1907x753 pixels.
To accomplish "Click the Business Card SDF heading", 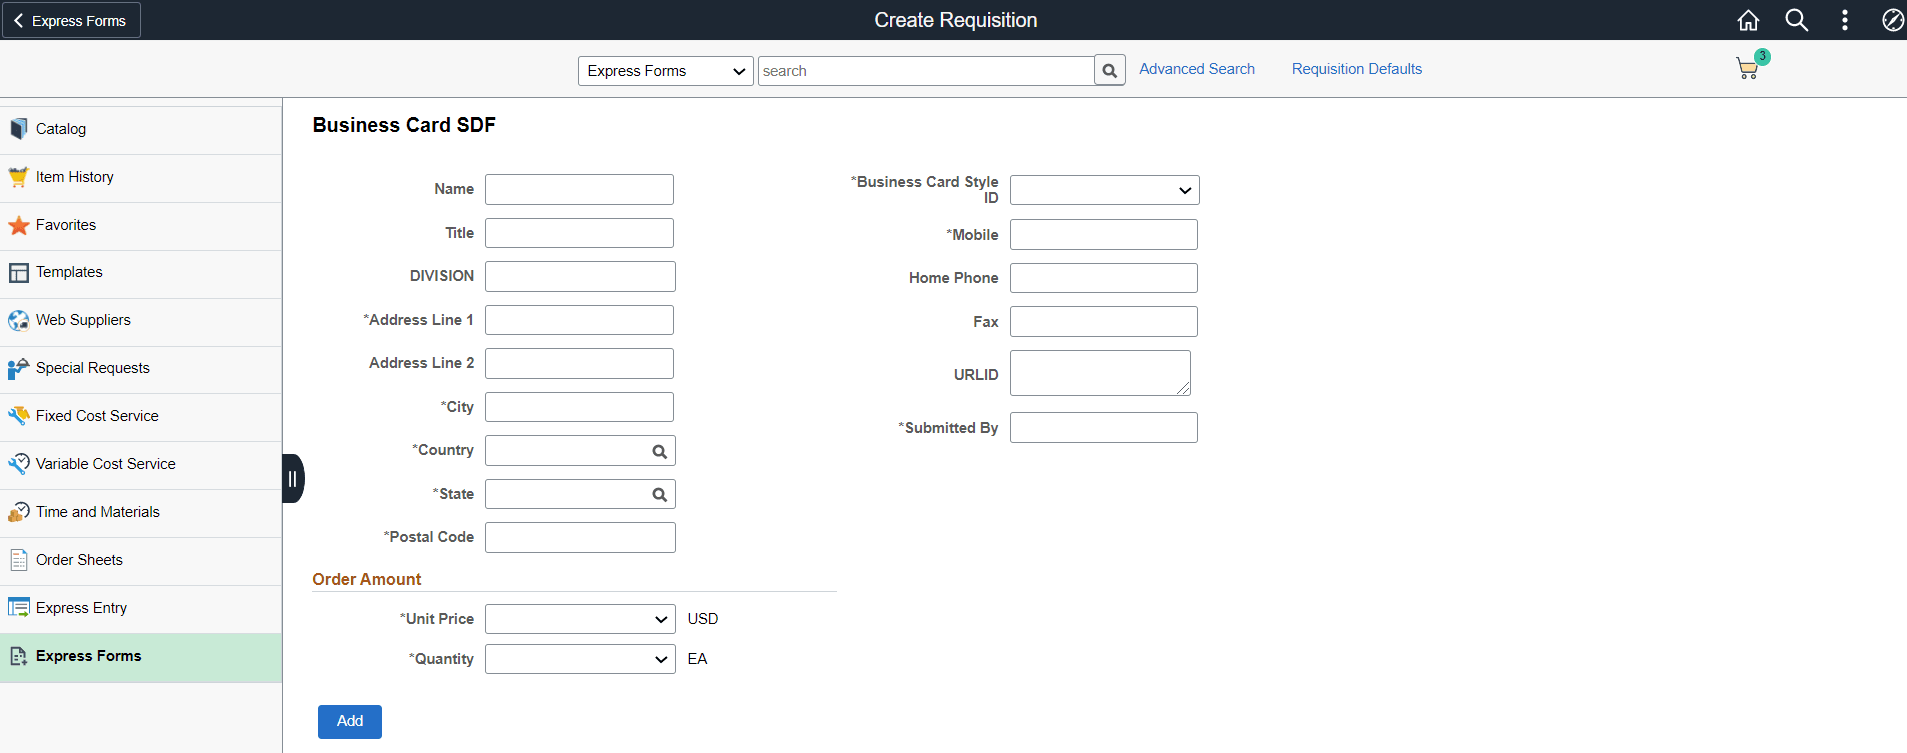I will 404,125.
